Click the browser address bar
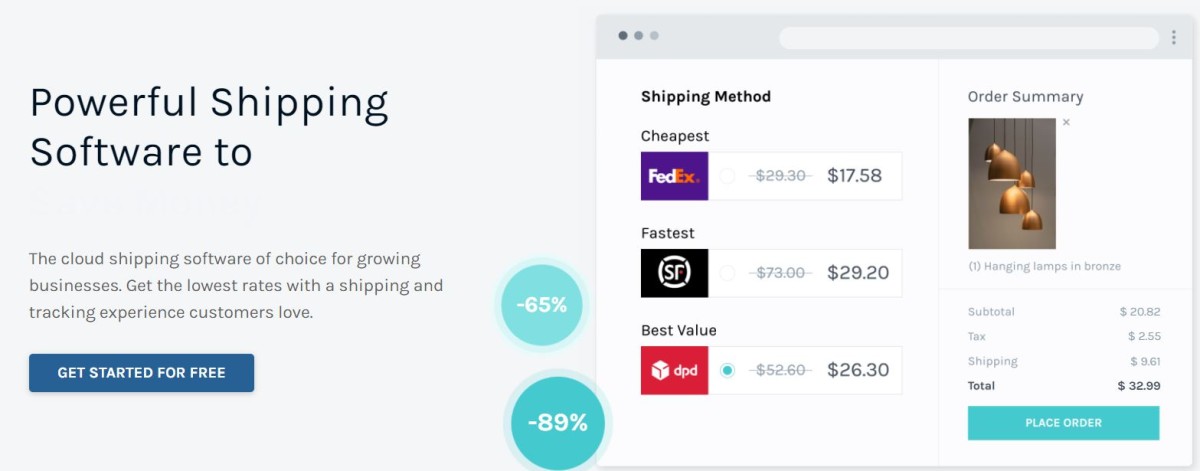The height and width of the screenshot is (471, 1200). [x=968, y=38]
